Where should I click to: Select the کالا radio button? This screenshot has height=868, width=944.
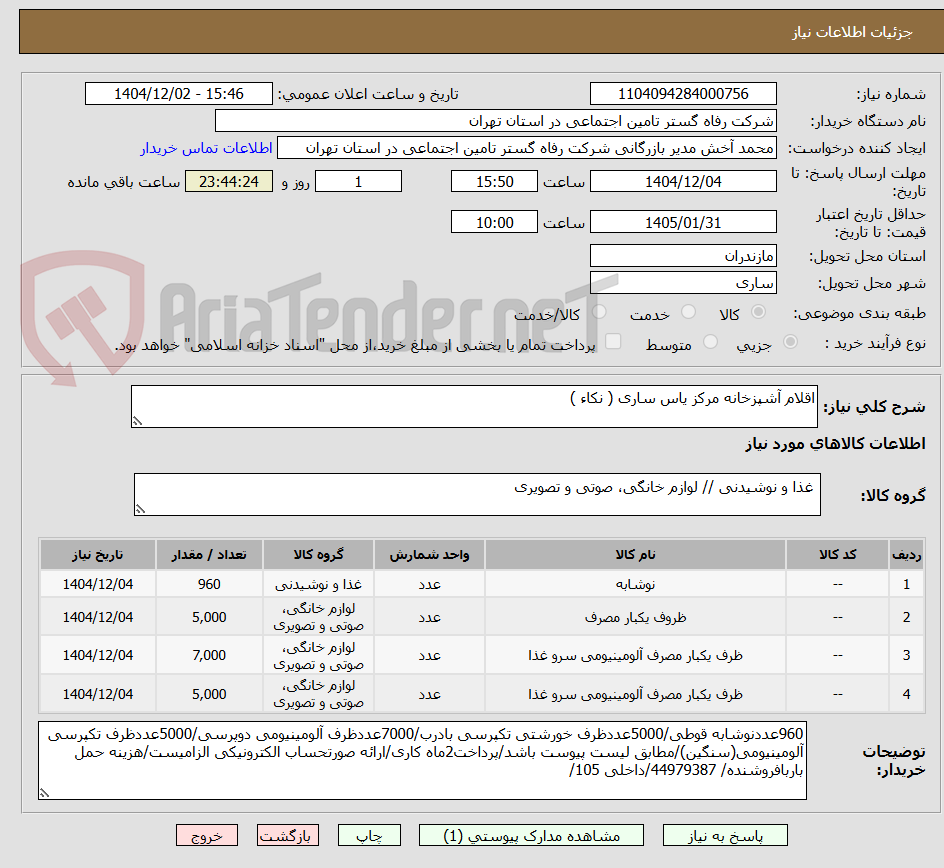pos(758,312)
